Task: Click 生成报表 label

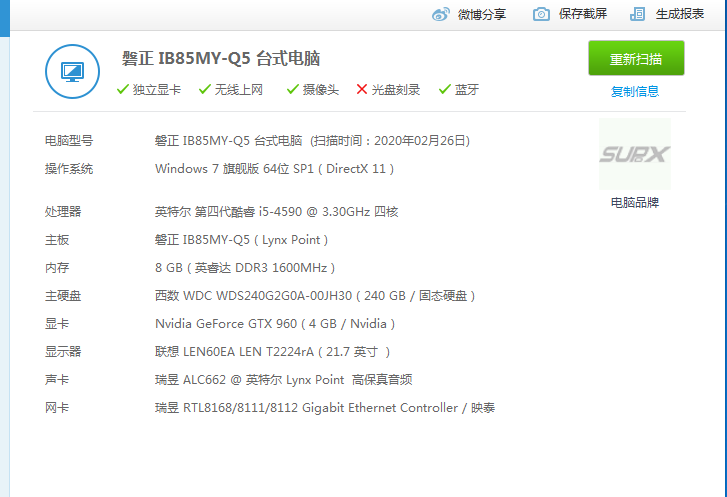Action: [680, 14]
